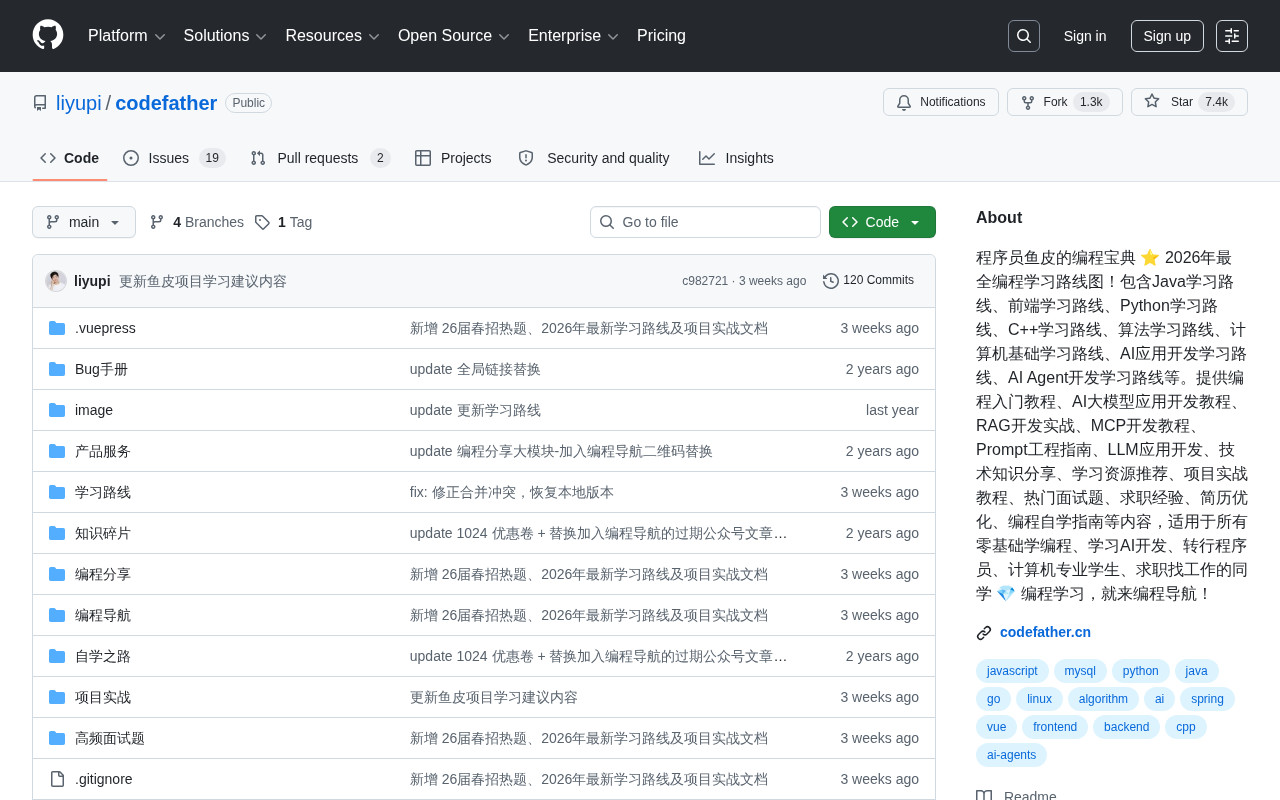Click the 项目实战 folder icon
The width and height of the screenshot is (1280, 800).
57,697
